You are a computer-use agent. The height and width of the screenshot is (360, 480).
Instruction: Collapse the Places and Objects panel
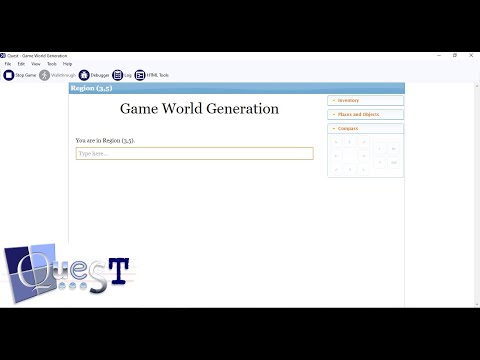click(x=366, y=114)
